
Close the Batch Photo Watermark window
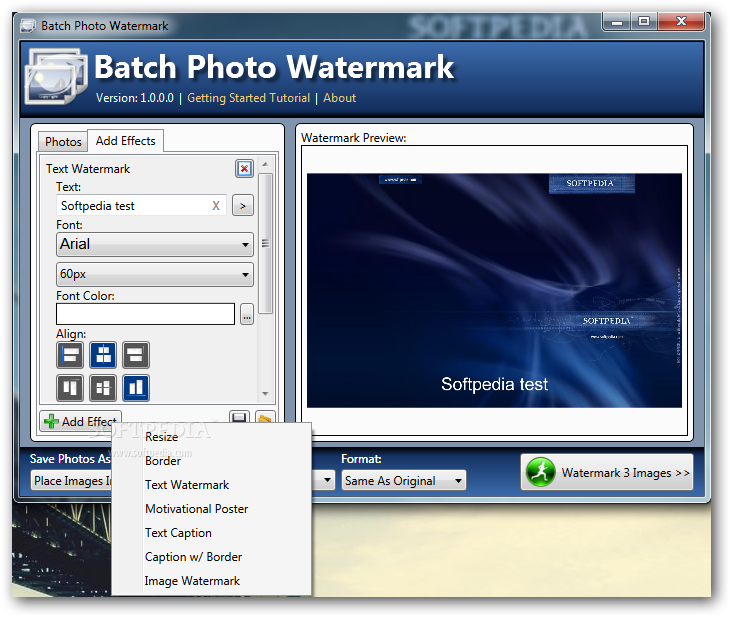coord(681,21)
